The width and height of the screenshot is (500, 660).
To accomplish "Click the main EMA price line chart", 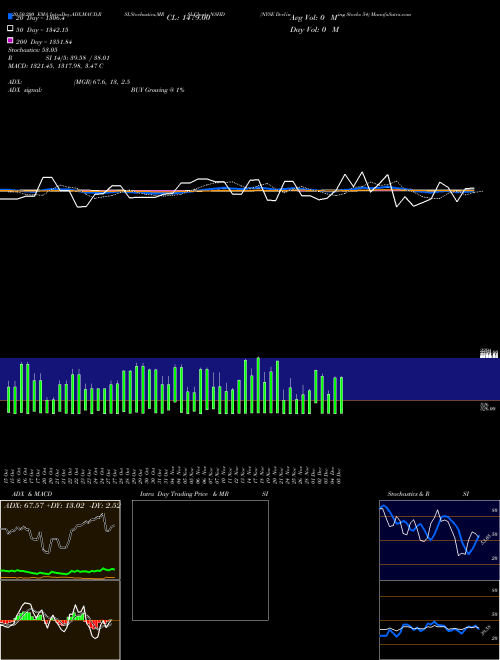I will (x=242, y=190).
